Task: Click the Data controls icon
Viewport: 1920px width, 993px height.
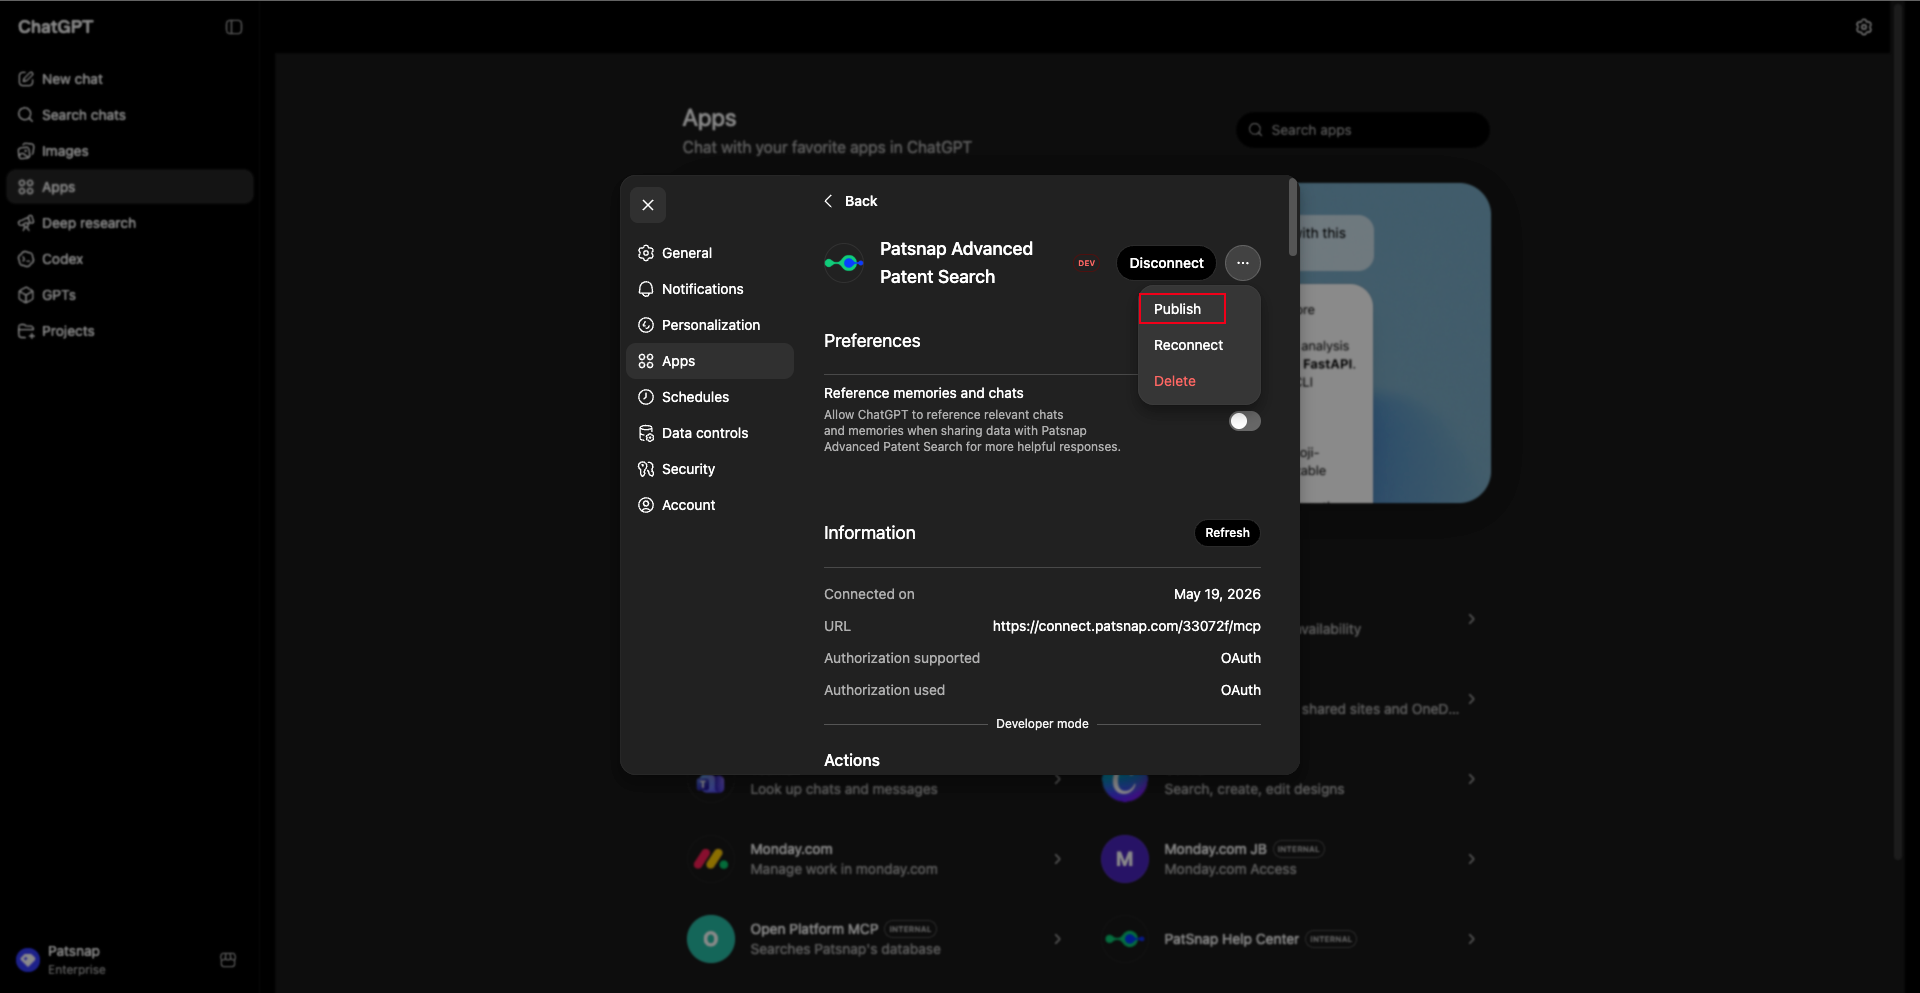Action: tap(646, 433)
